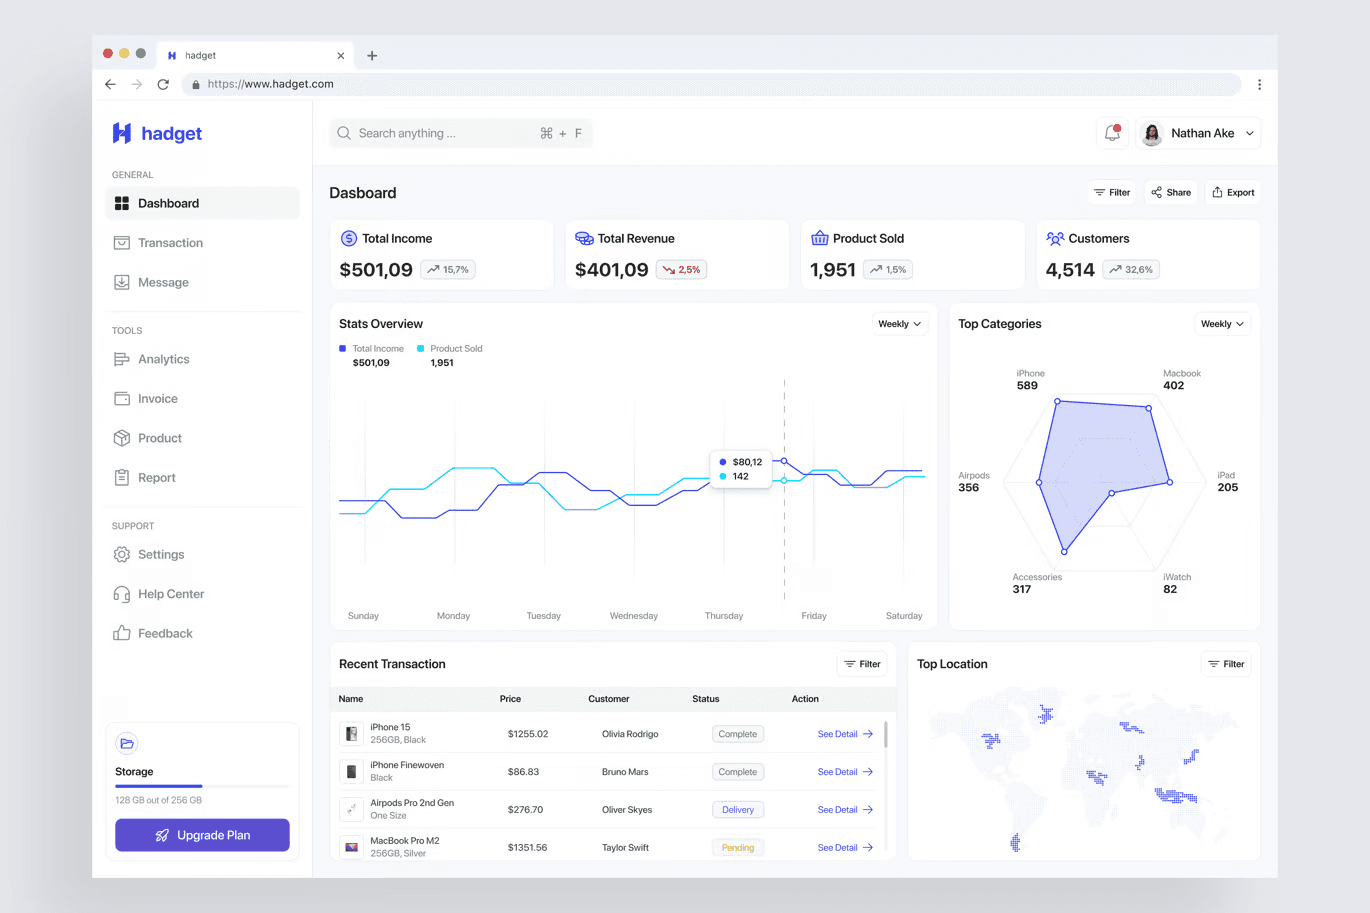
Task: Click MacBook Pro M2 product thumbnail
Action: [351, 847]
